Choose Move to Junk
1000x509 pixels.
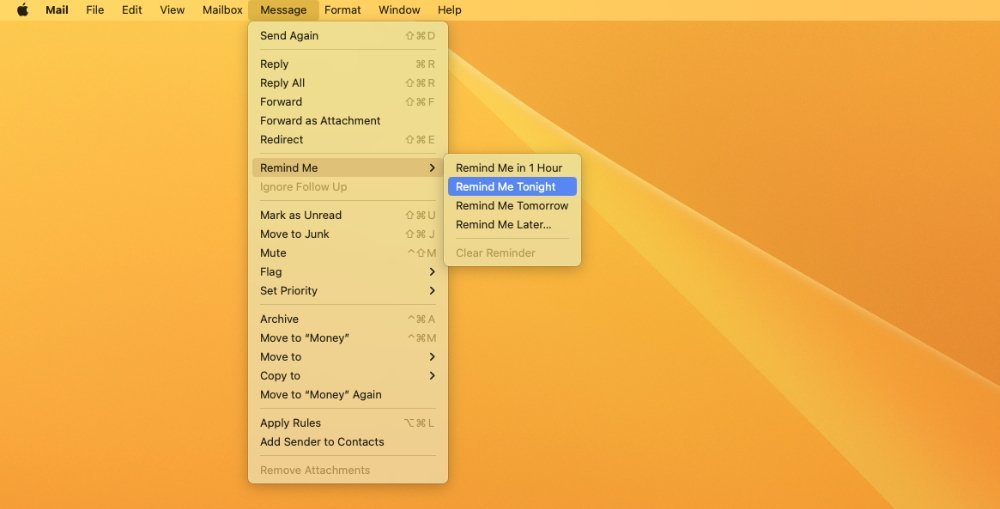click(348, 234)
